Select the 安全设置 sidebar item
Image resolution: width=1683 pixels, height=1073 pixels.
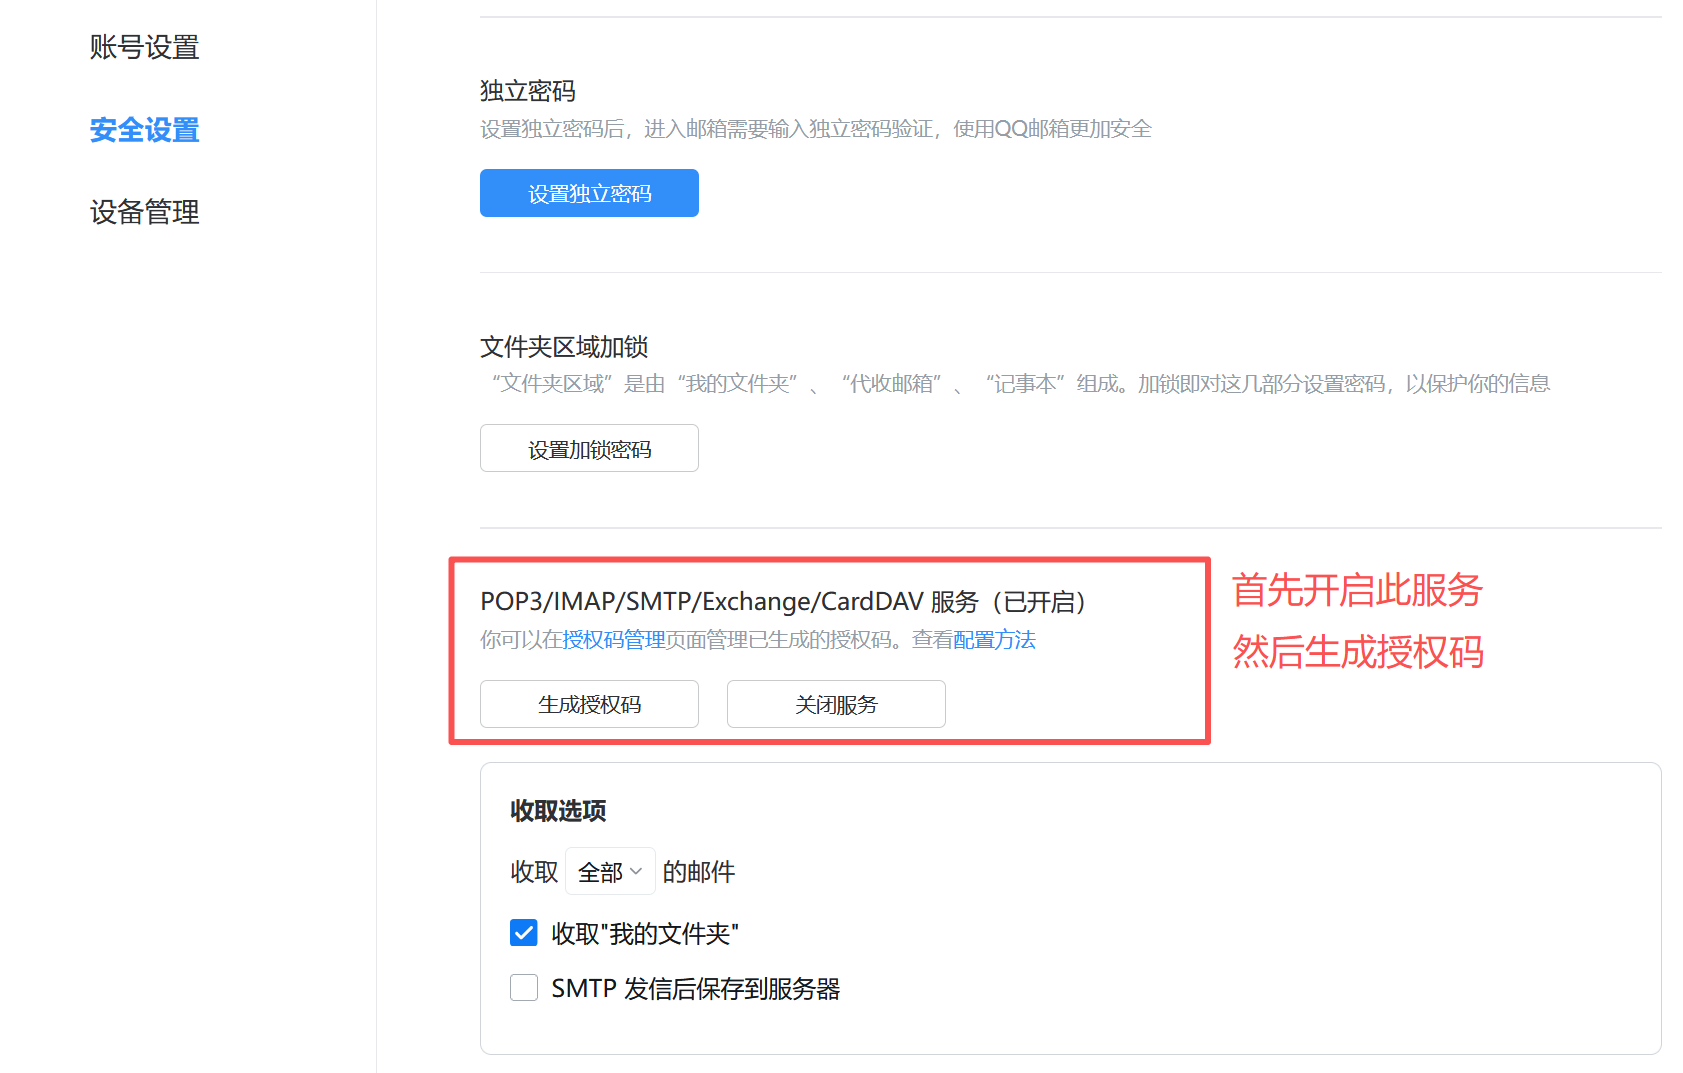tap(144, 130)
